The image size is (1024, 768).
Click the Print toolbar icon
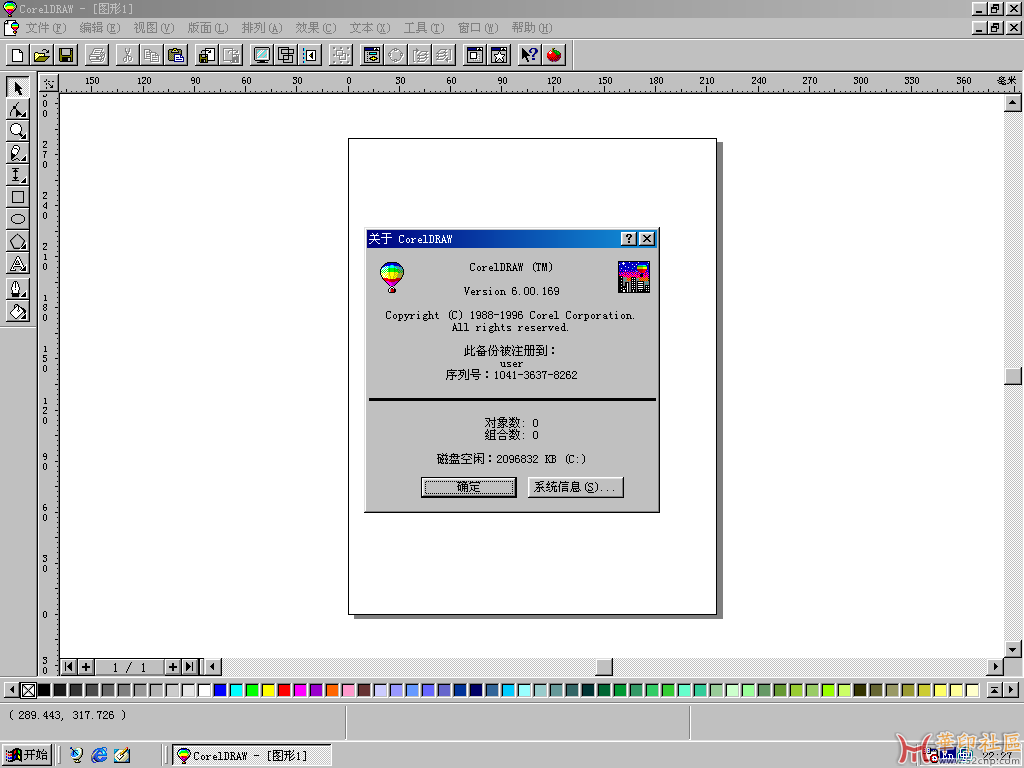97,56
